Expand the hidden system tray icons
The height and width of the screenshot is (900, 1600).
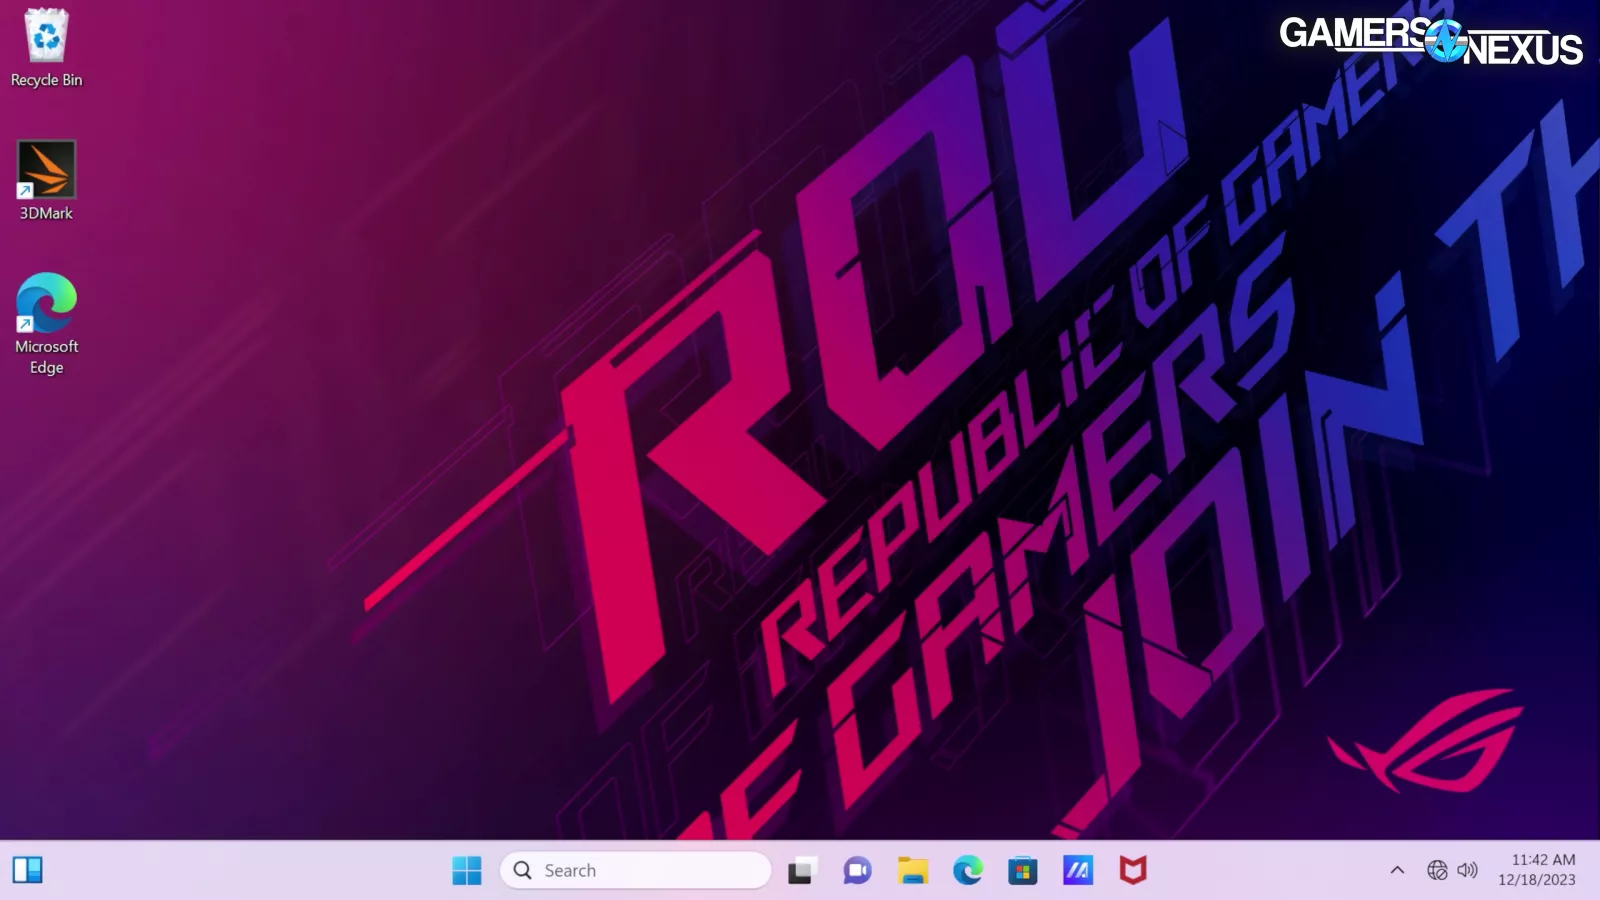[1397, 870]
